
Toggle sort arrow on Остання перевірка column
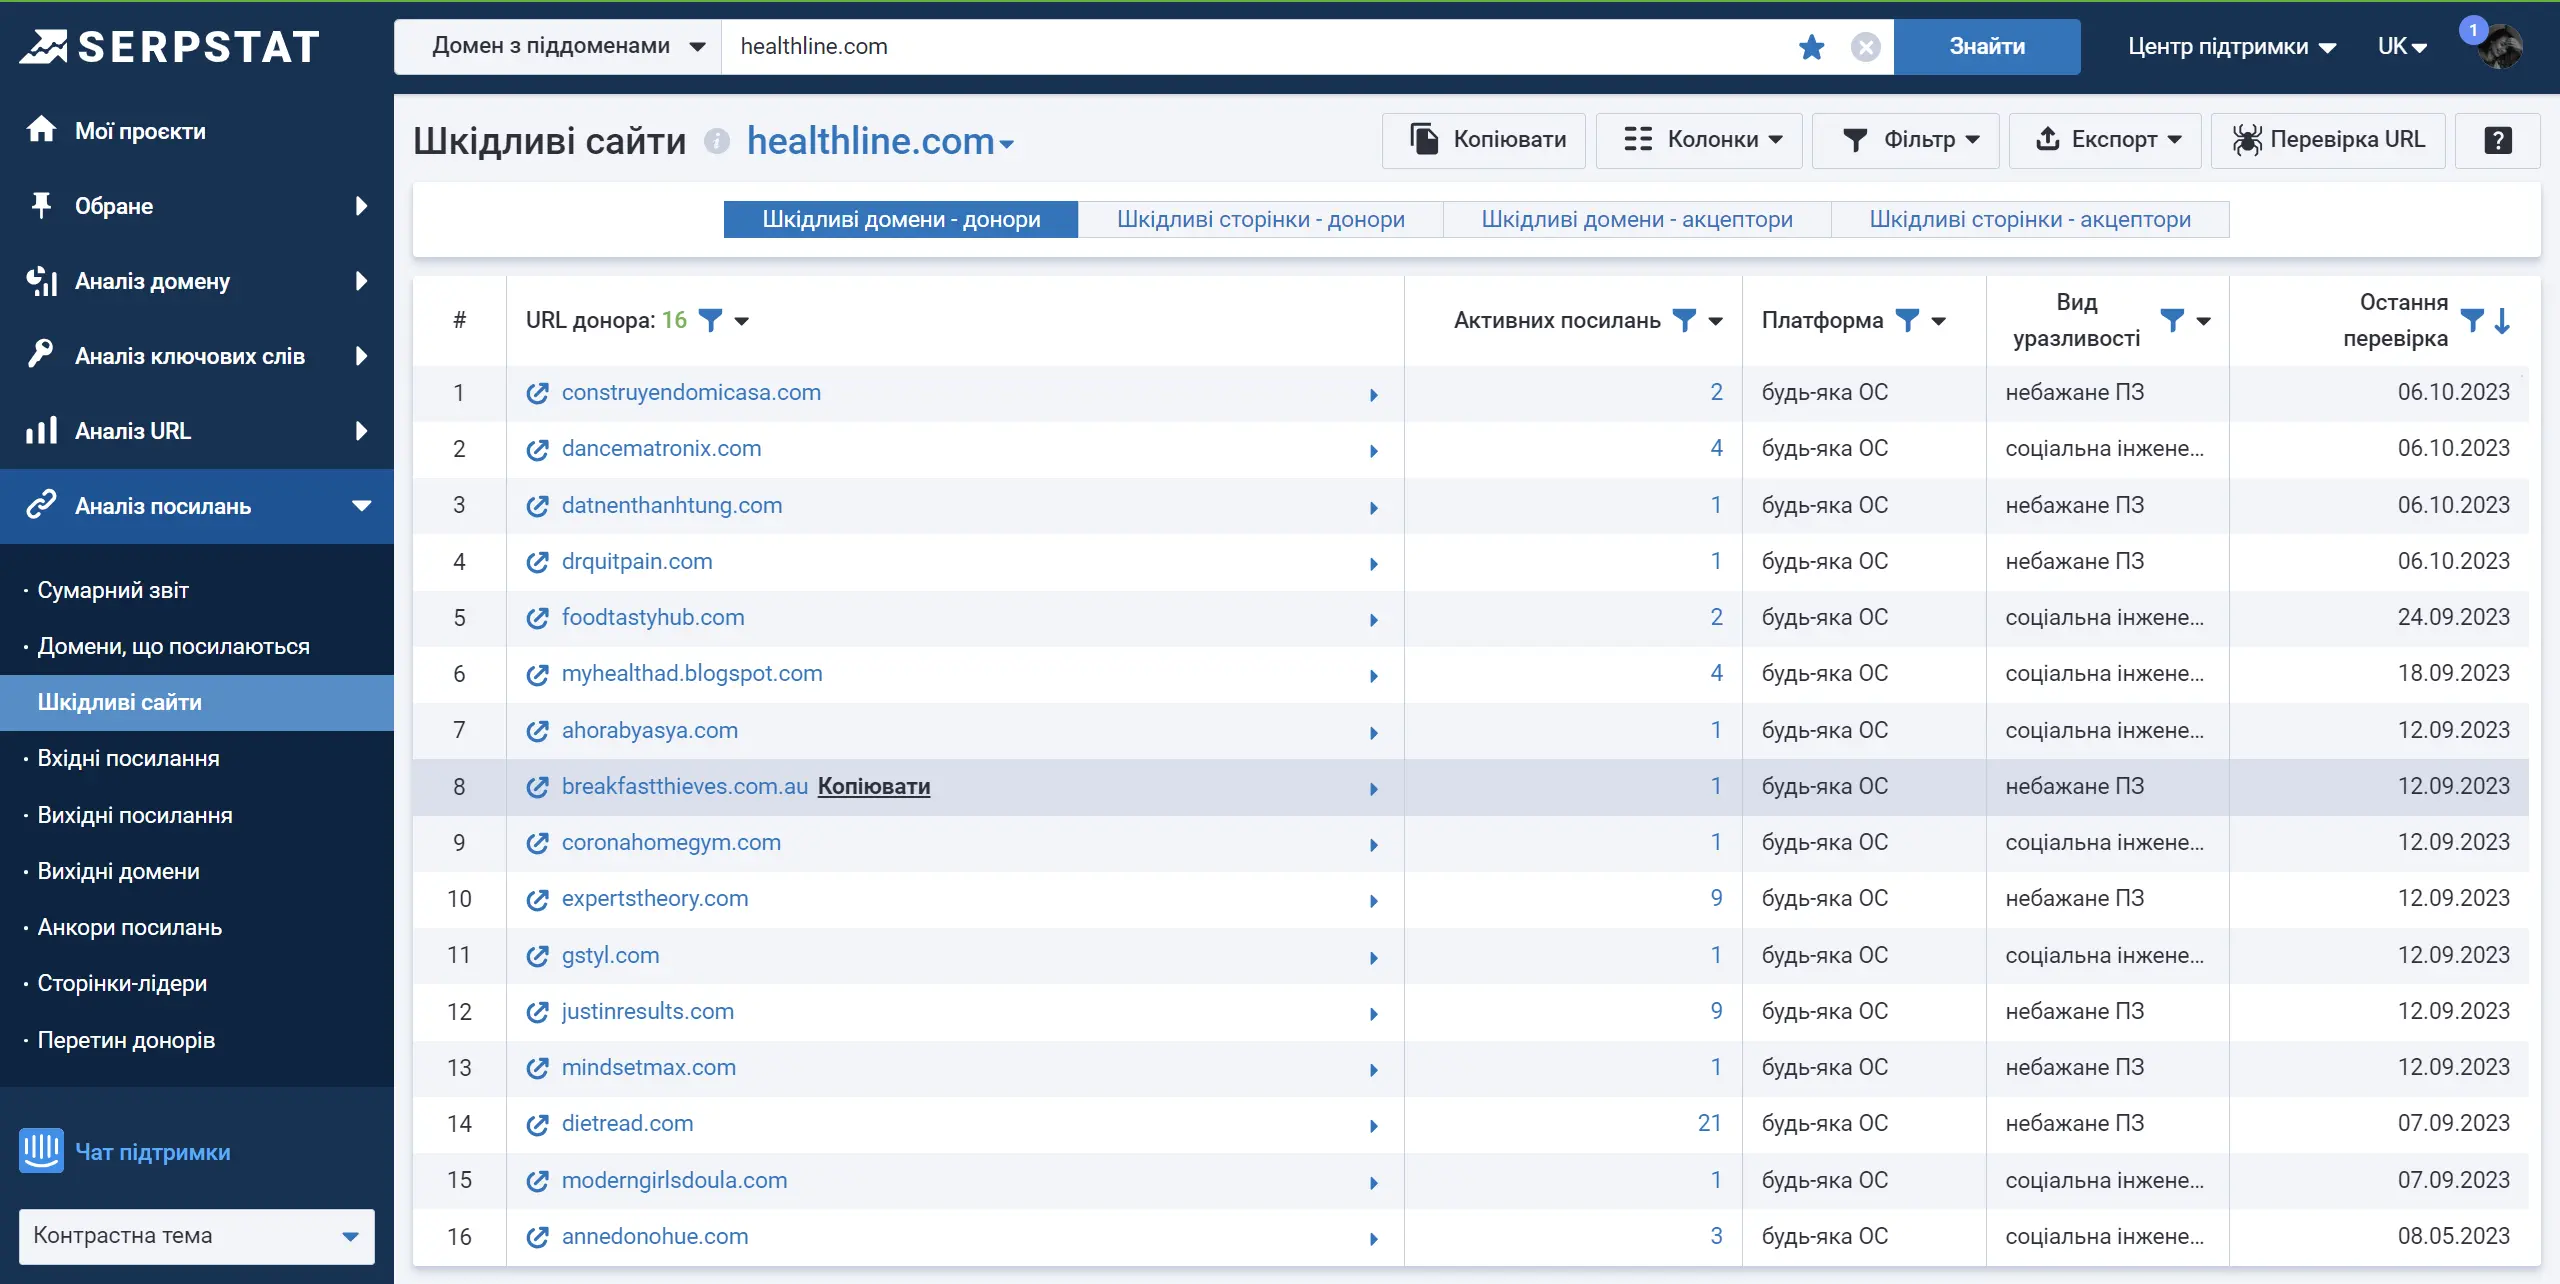pos(2502,320)
